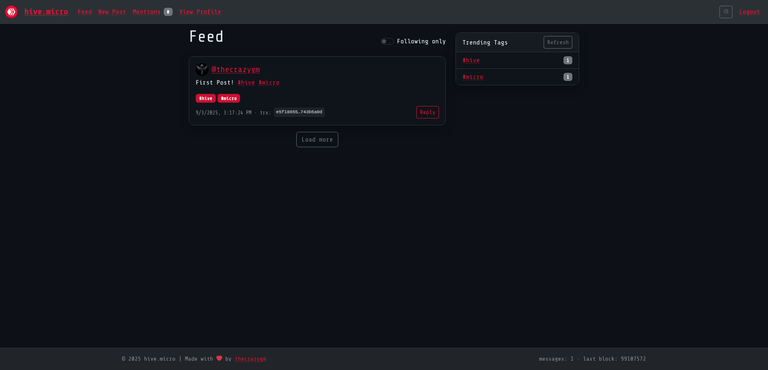Click the #hive trending count badge
This screenshot has width=768, height=370.
[x=568, y=60]
